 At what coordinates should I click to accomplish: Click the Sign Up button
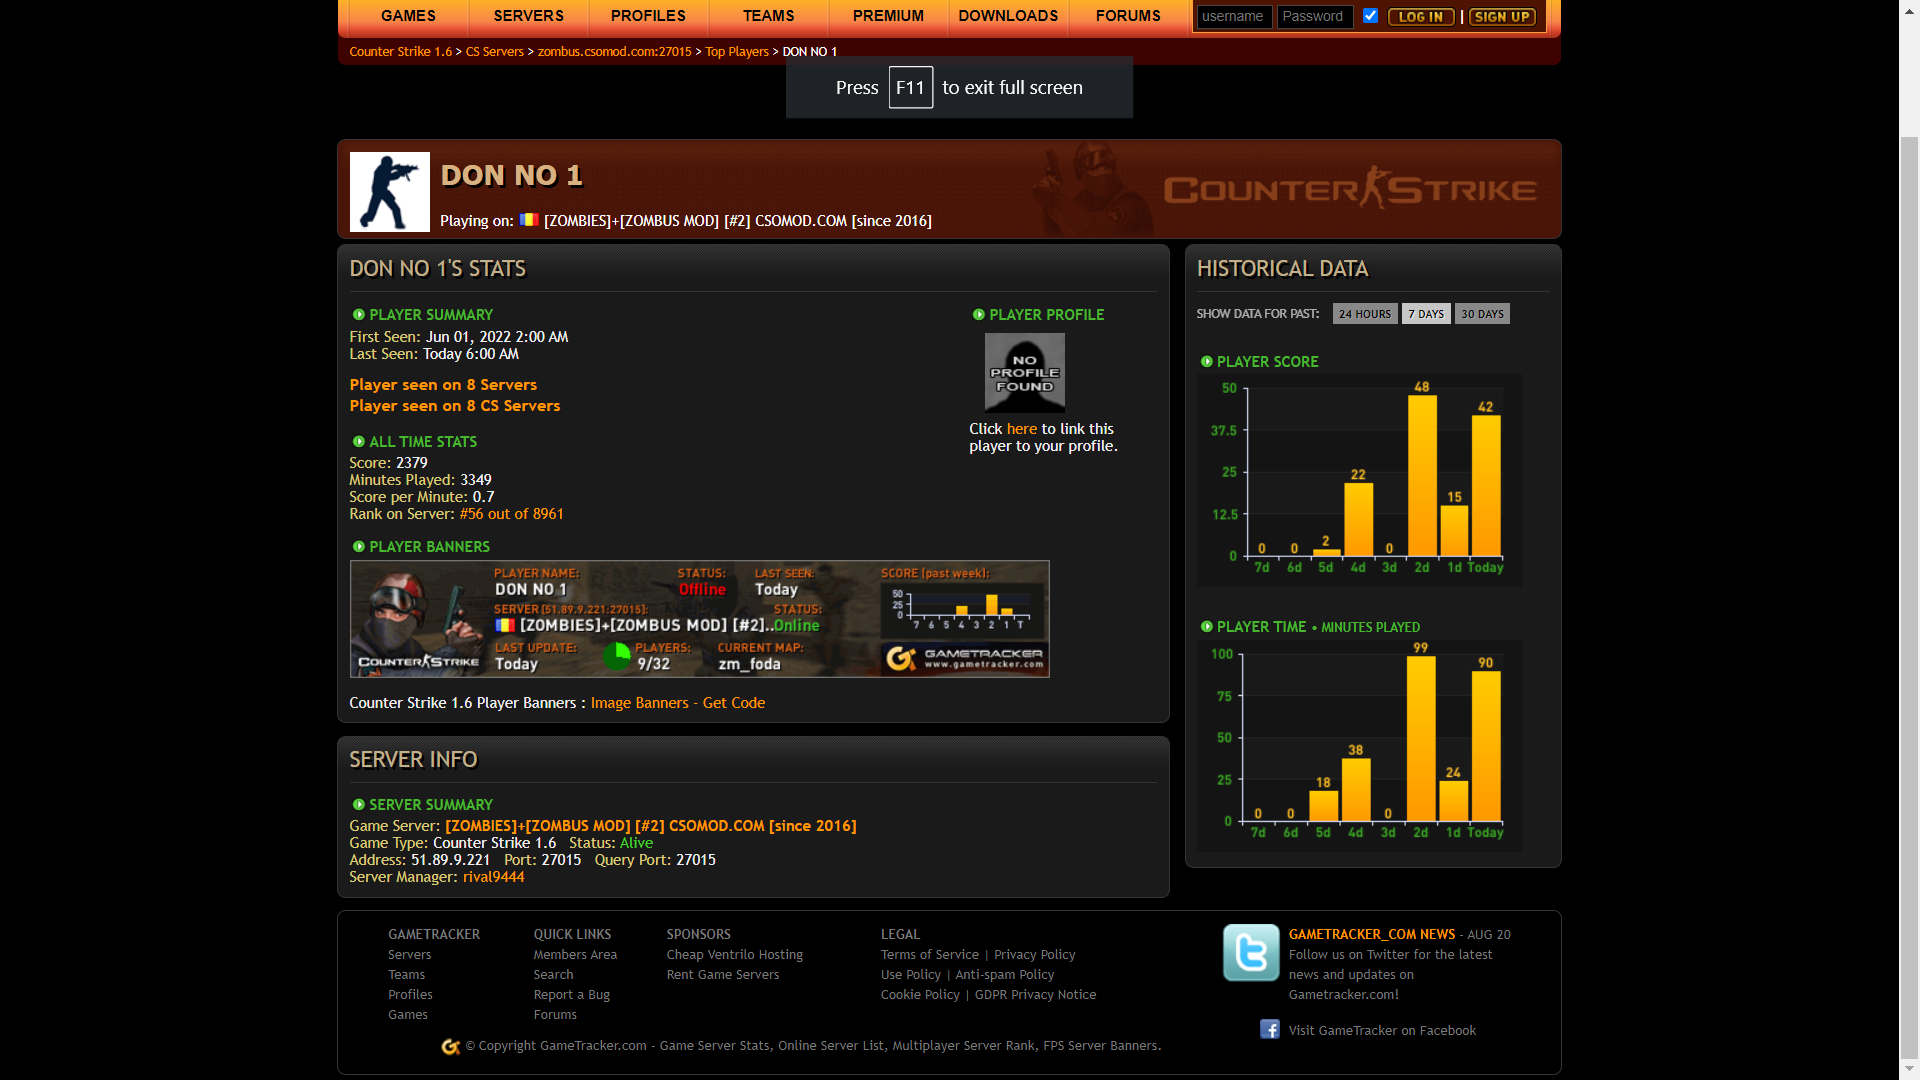1501,17
